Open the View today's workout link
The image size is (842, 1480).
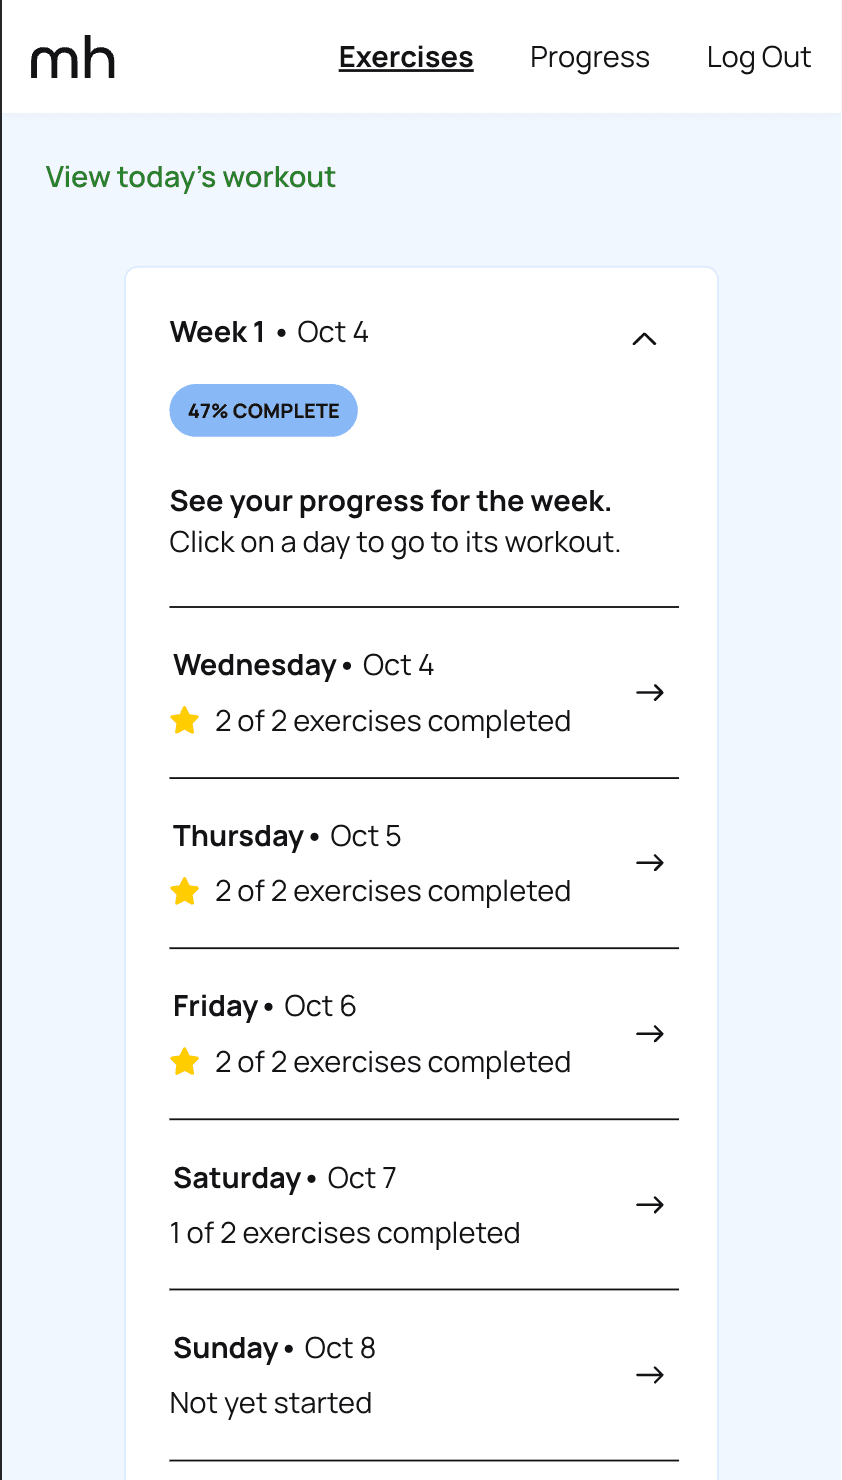[x=191, y=177]
